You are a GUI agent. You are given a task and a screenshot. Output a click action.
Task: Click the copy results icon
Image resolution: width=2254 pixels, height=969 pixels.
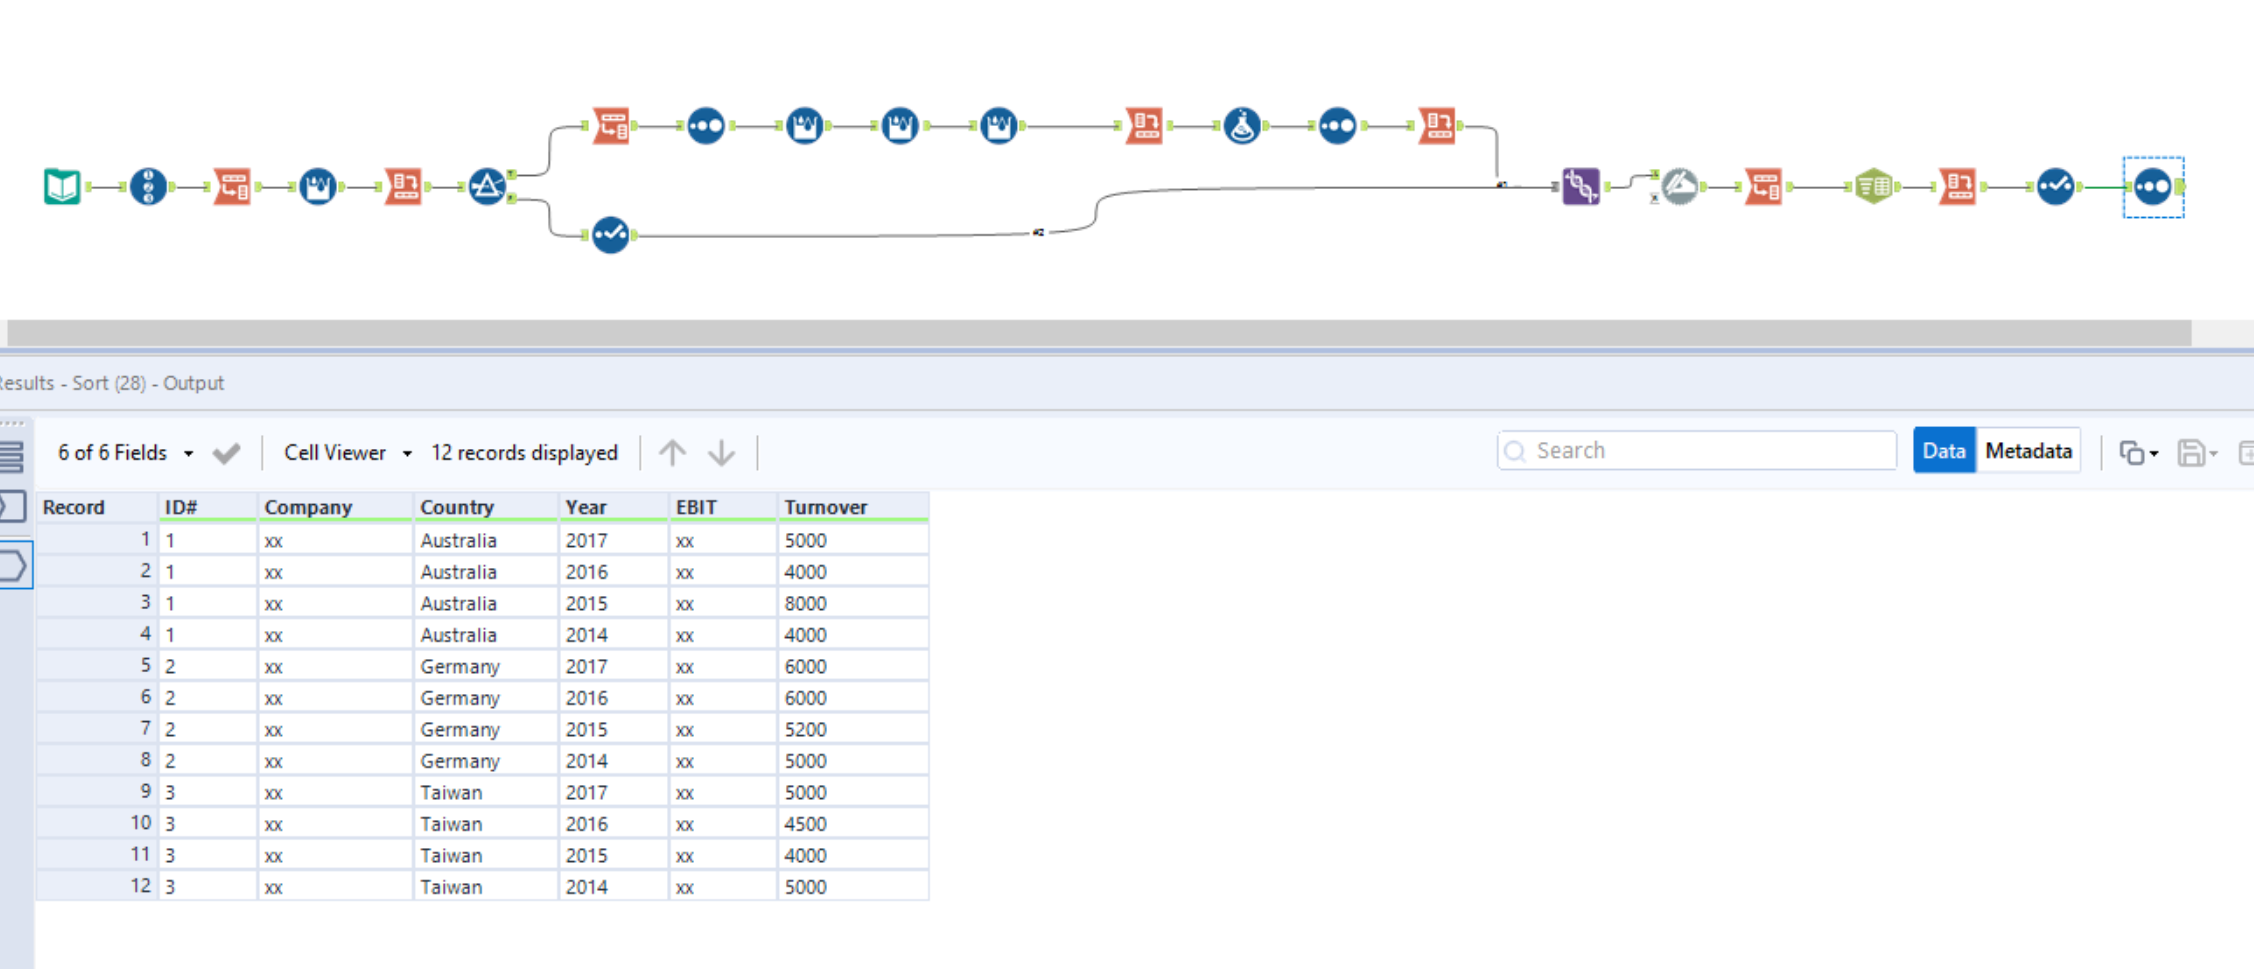pos(2134,451)
